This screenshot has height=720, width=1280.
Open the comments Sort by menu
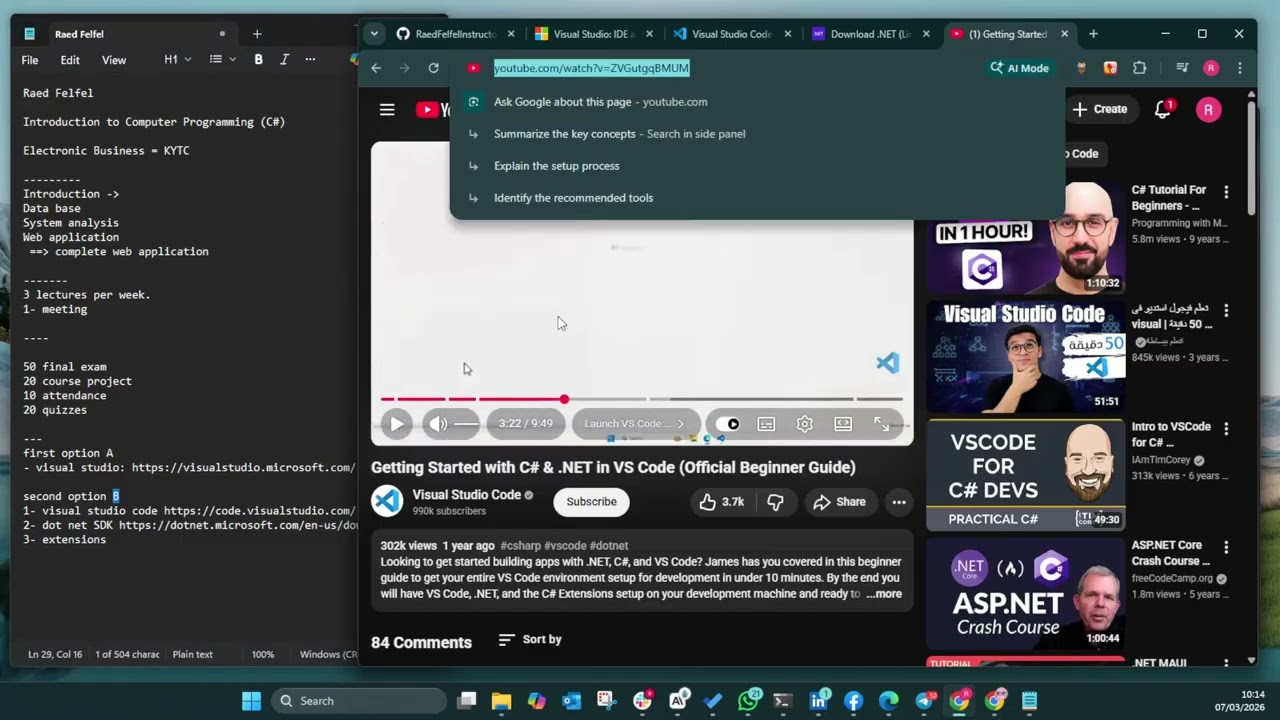tap(530, 639)
